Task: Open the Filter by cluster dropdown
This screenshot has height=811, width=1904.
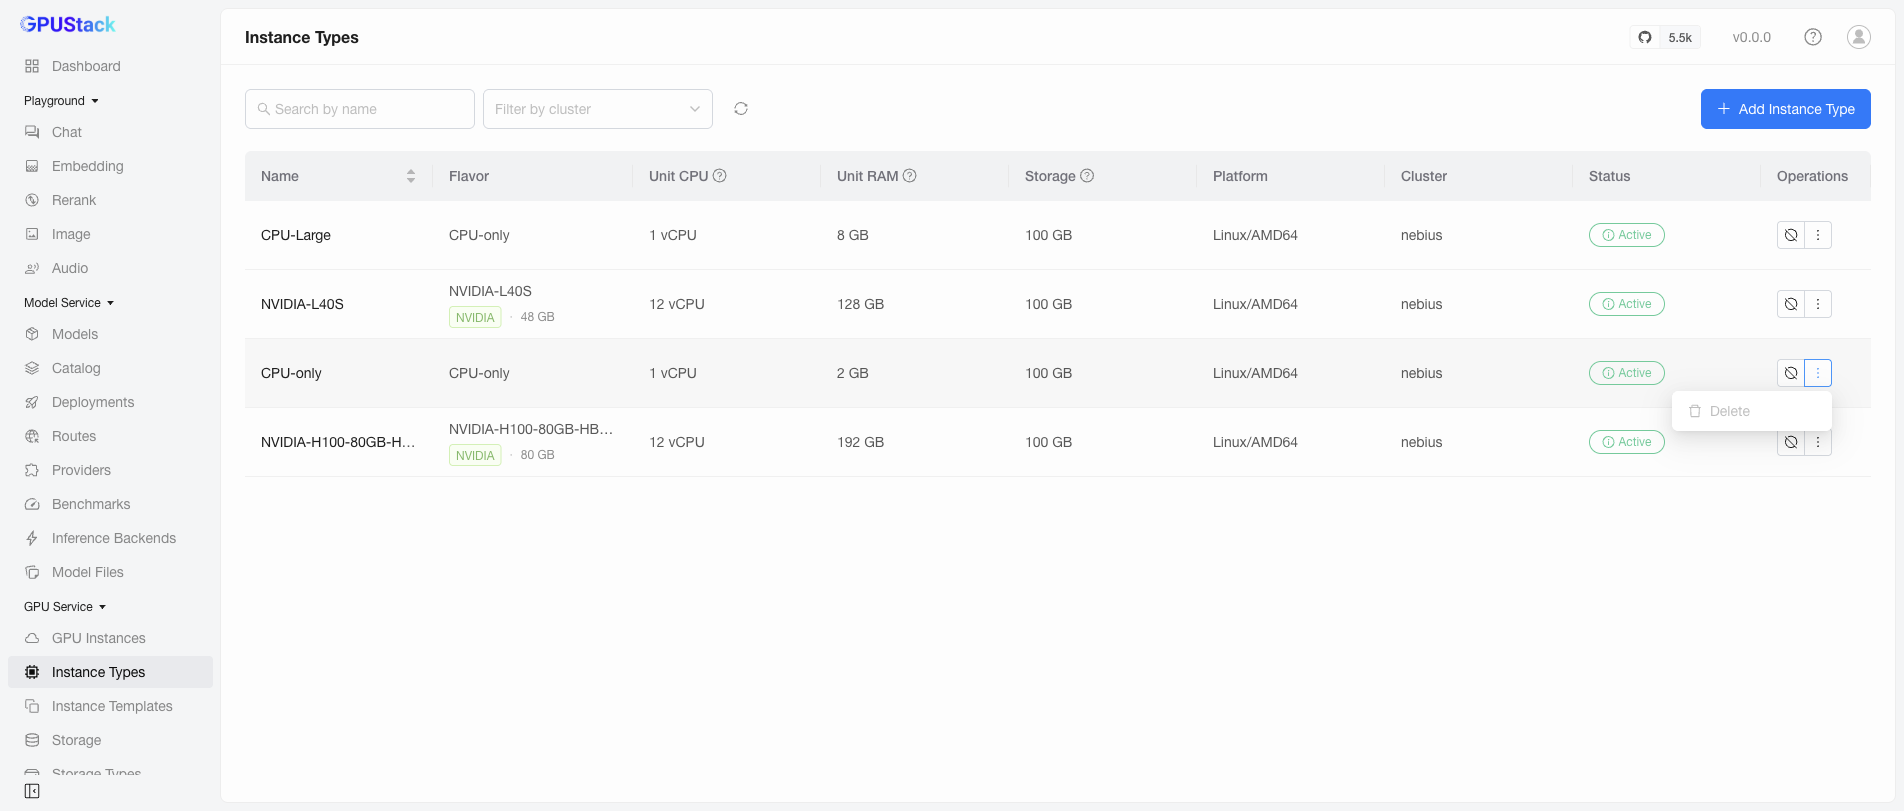Action: click(x=598, y=109)
